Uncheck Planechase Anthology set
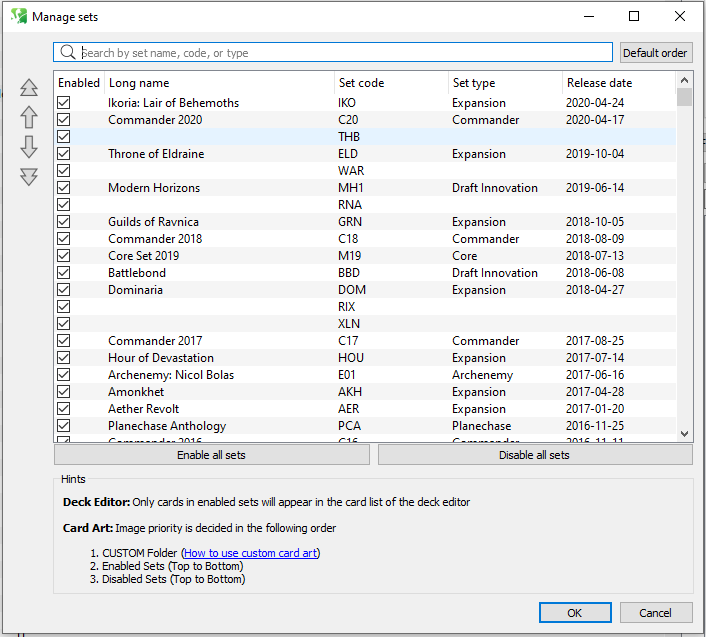706x637 pixels. point(63,425)
